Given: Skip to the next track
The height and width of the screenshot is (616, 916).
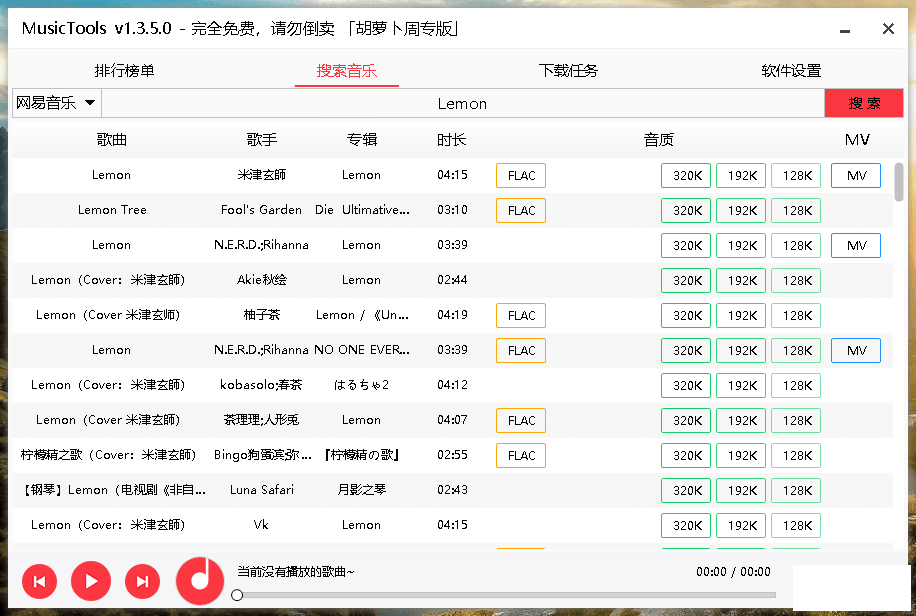Looking at the screenshot, I should click(142, 580).
